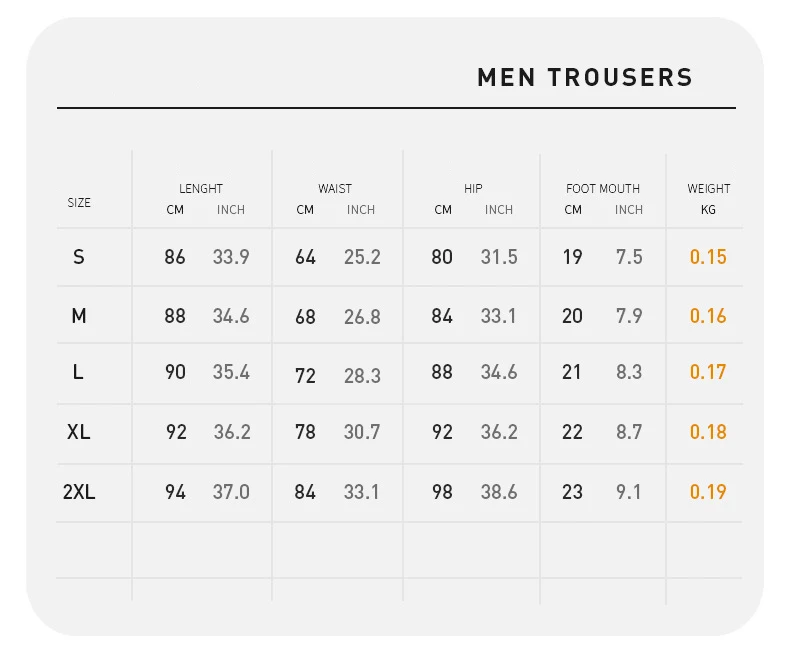Click the WAIST column header
Image resolution: width=790 pixels, height=655 pixels.
pyautogui.click(x=335, y=188)
